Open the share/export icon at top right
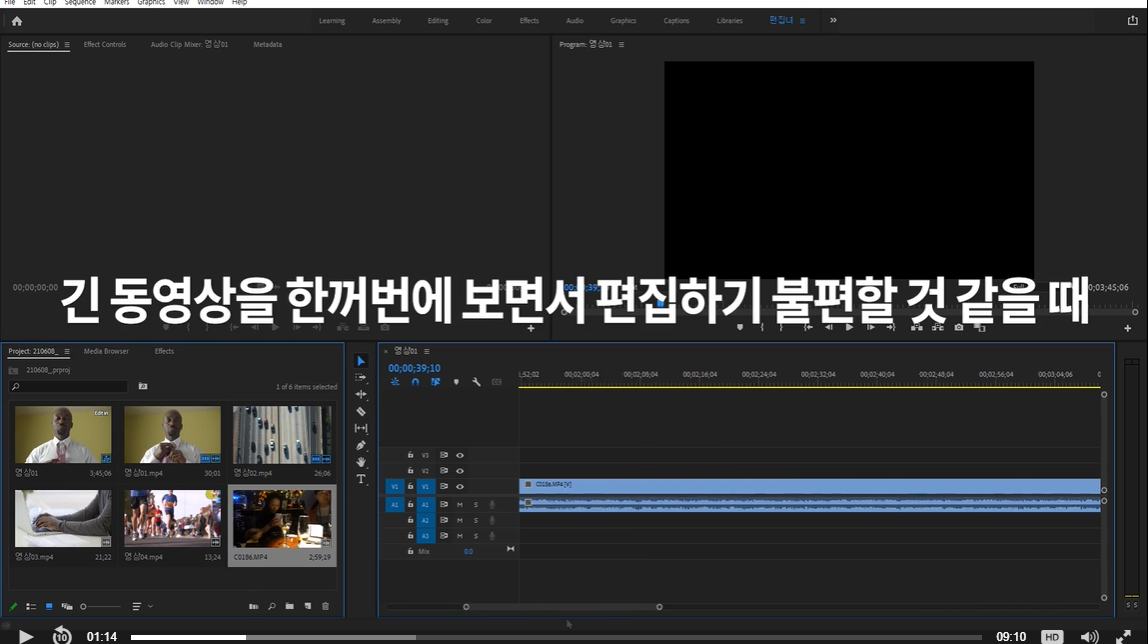The image size is (1148, 644). click(x=1132, y=20)
